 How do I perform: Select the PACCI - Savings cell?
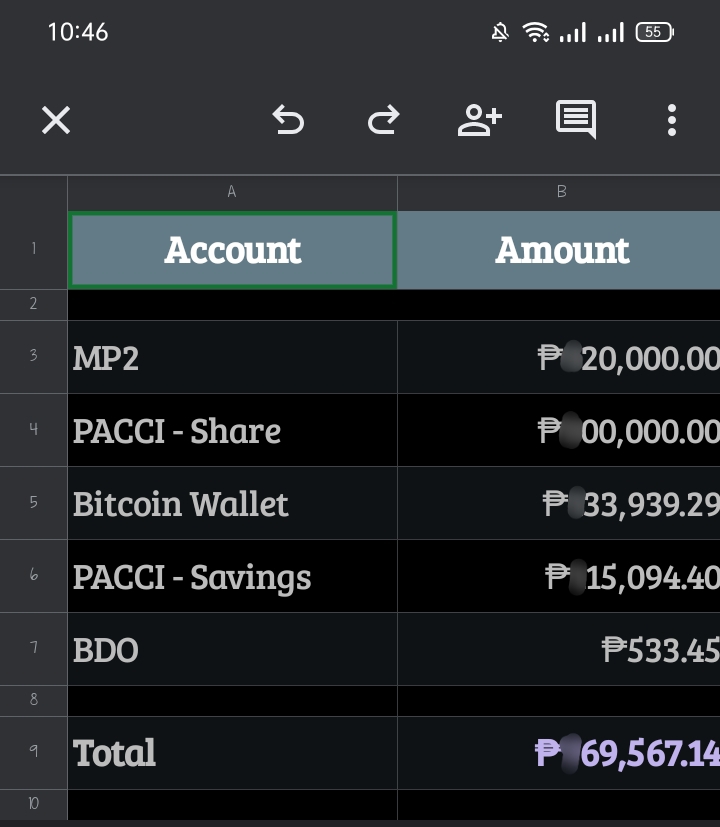(232, 575)
